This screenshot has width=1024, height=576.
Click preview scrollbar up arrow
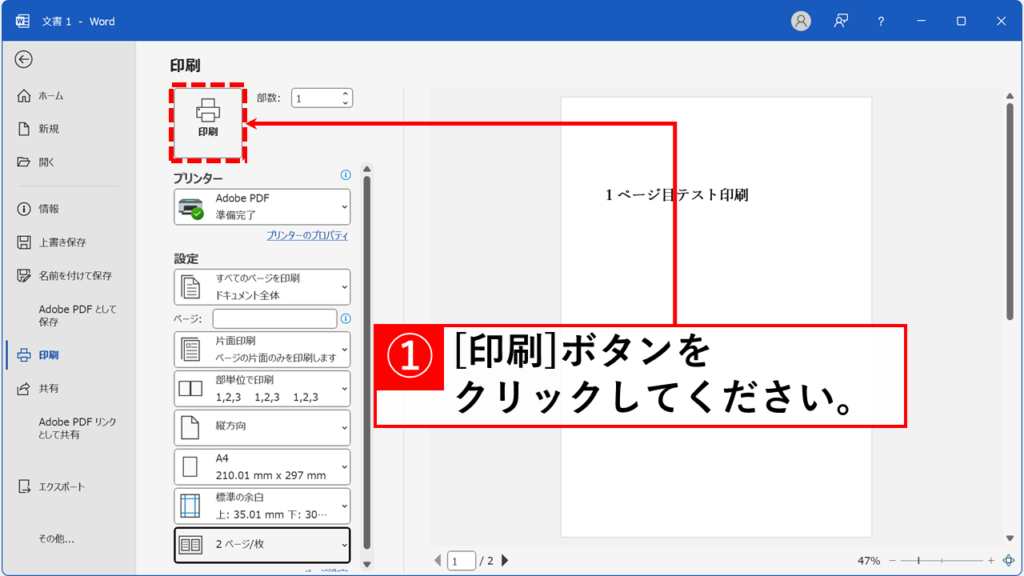(1010, 96)
